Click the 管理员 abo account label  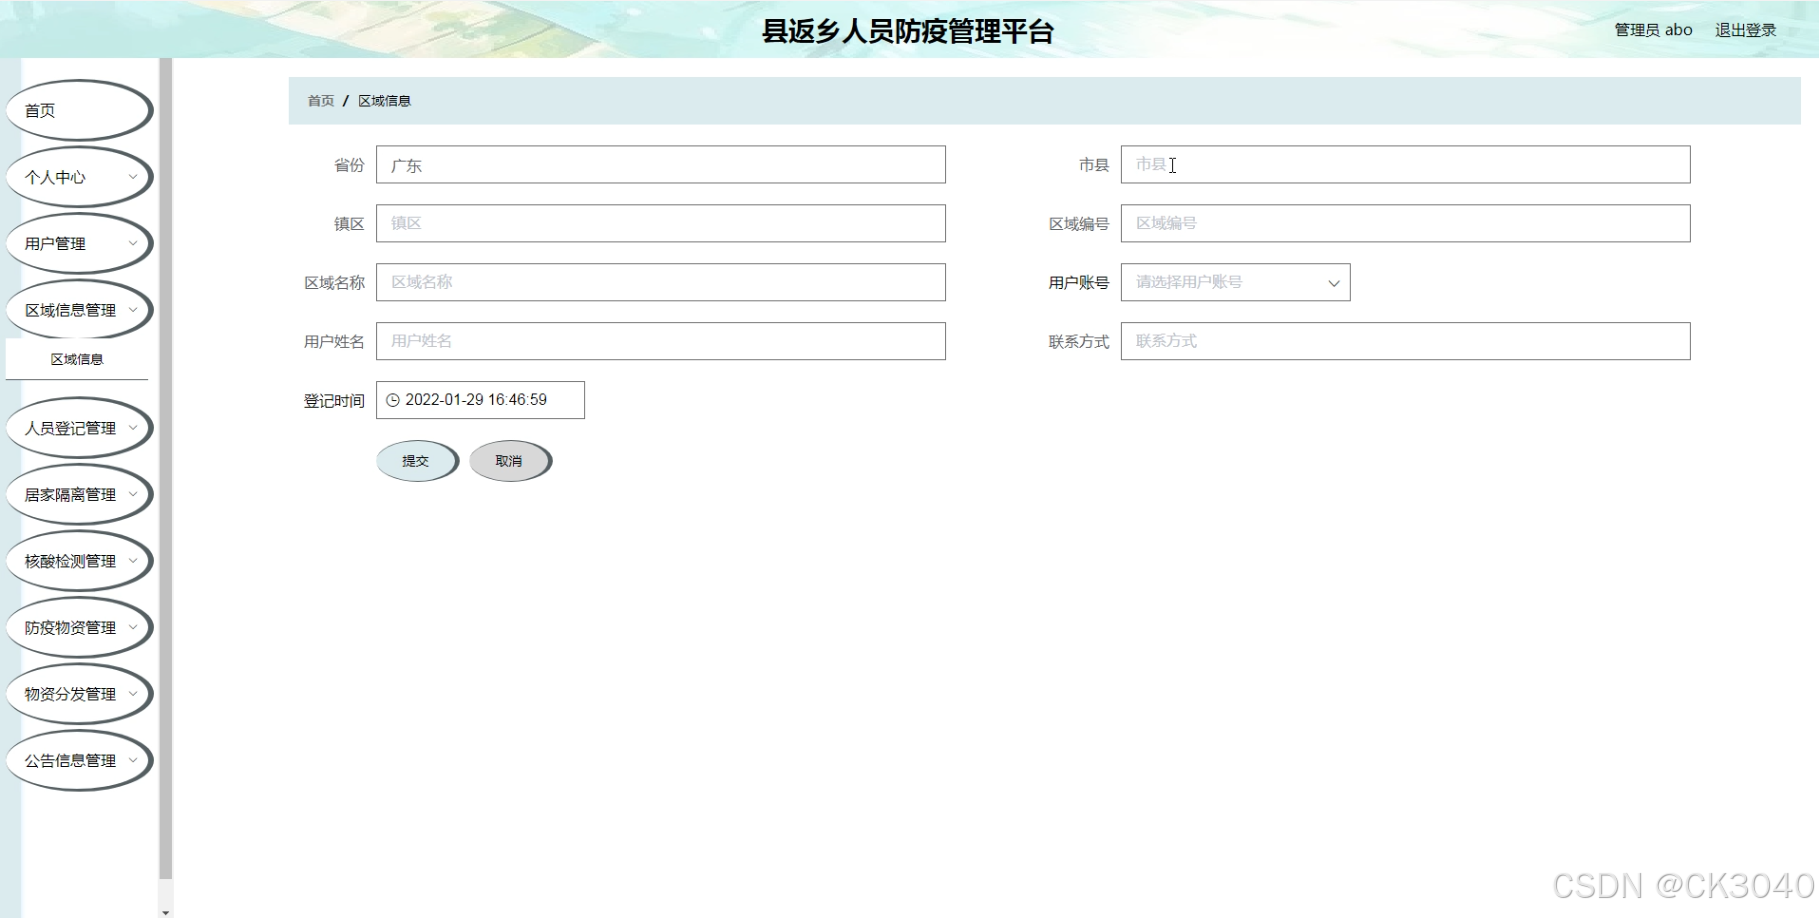tap(1653, 30)
